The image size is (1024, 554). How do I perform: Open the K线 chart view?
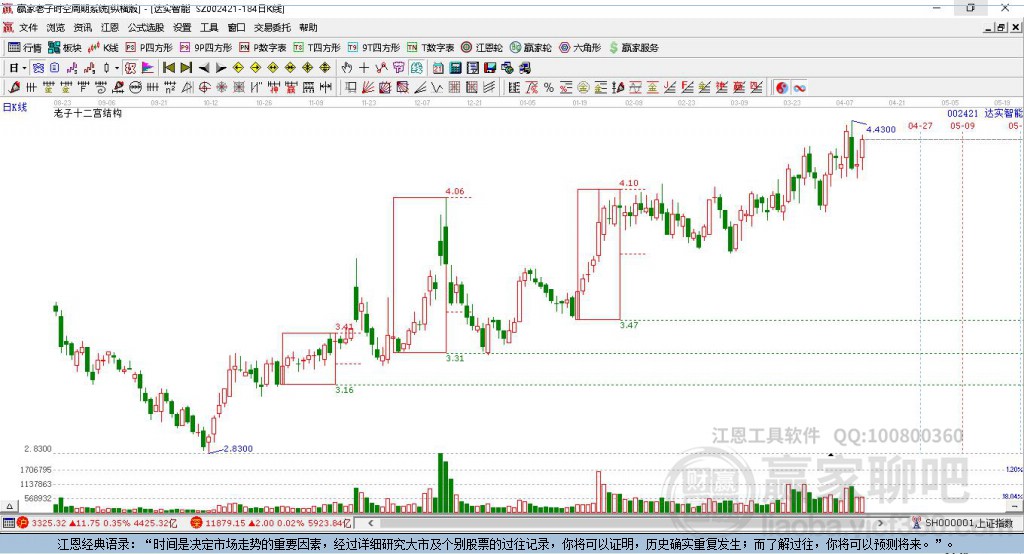104,47
